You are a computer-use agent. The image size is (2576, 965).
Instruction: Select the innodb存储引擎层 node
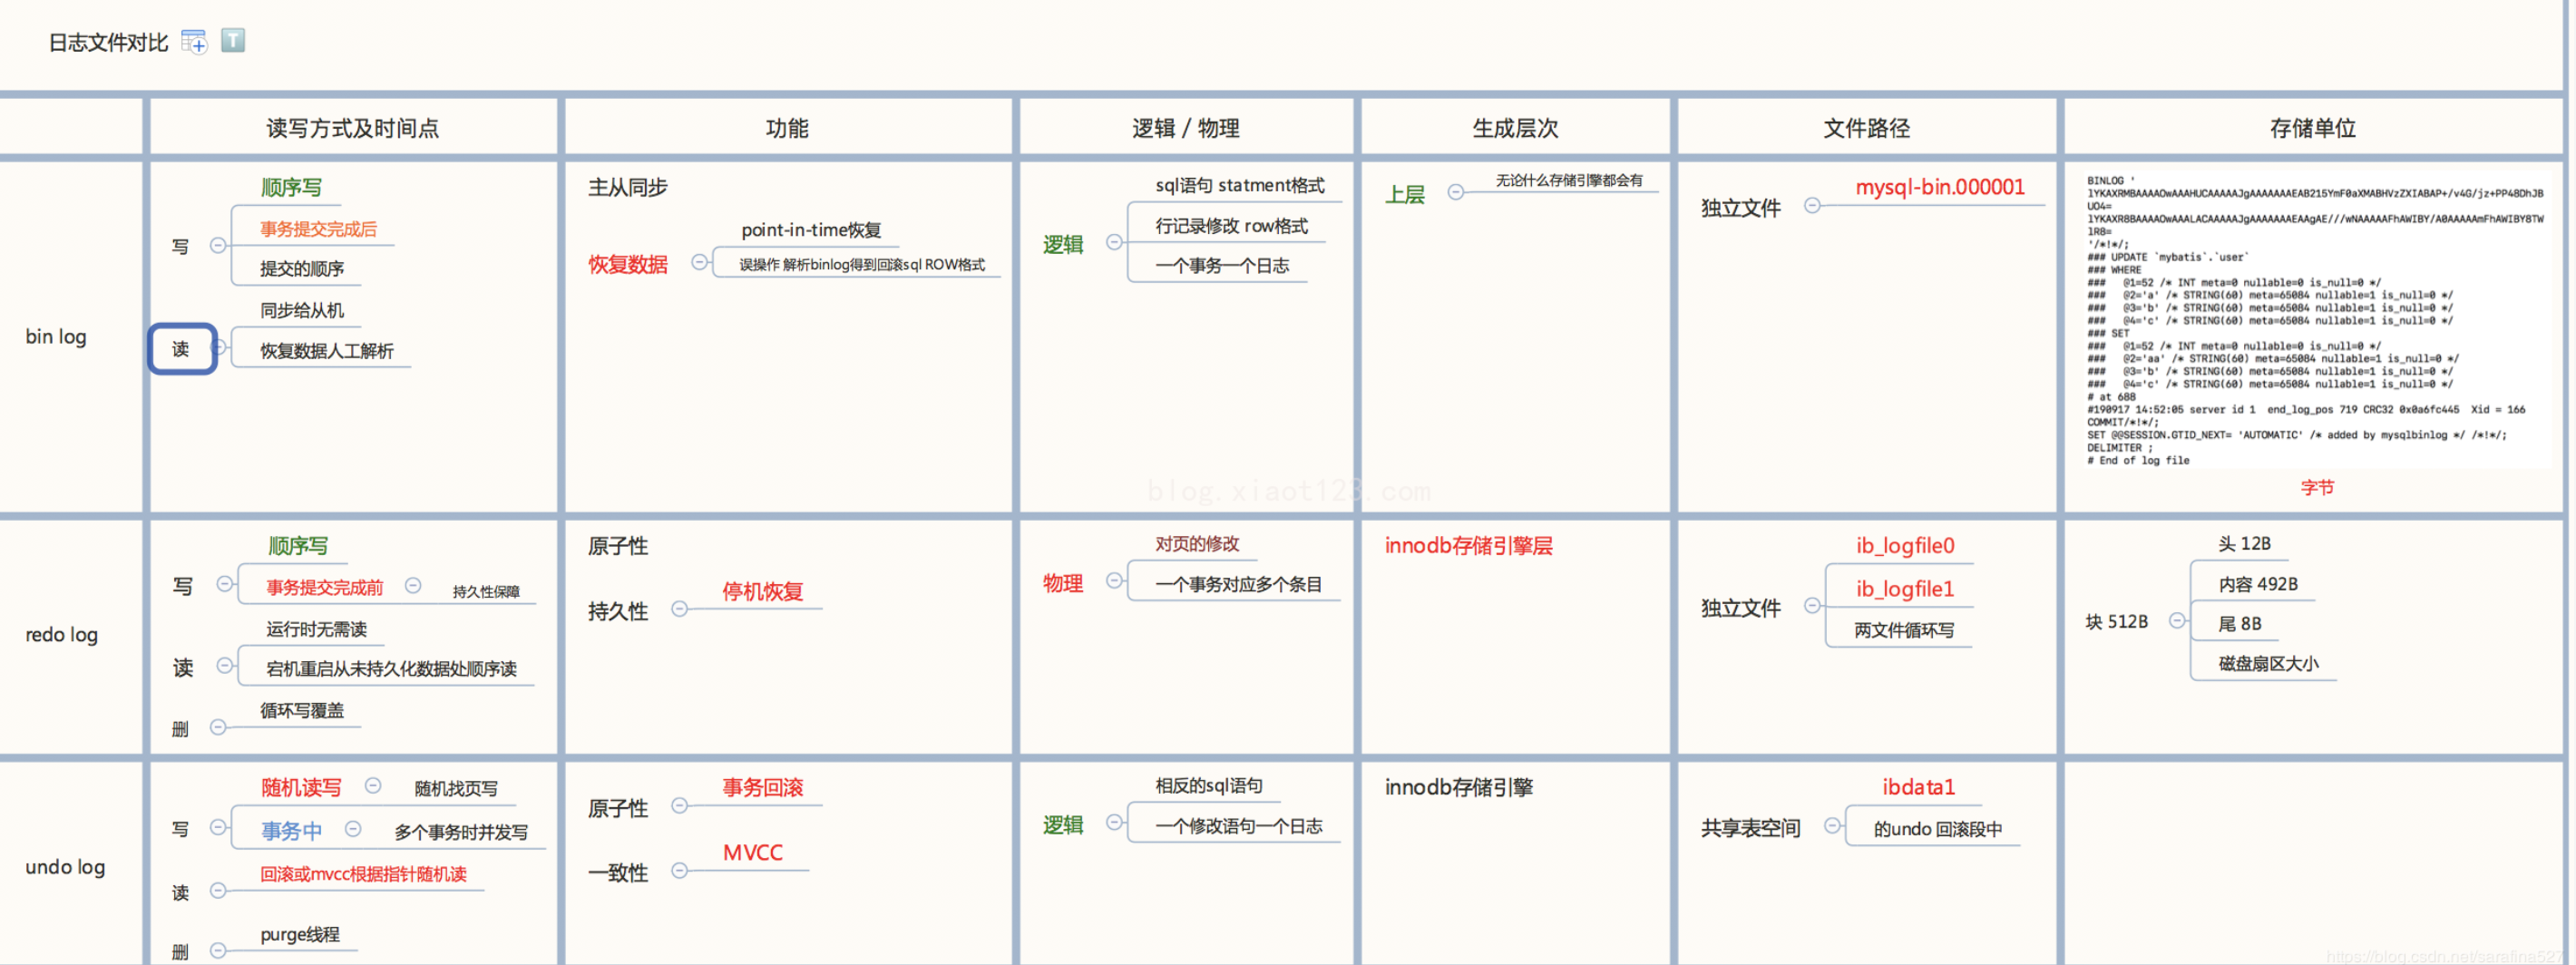pyautogui.click(x=1468, y=546)
